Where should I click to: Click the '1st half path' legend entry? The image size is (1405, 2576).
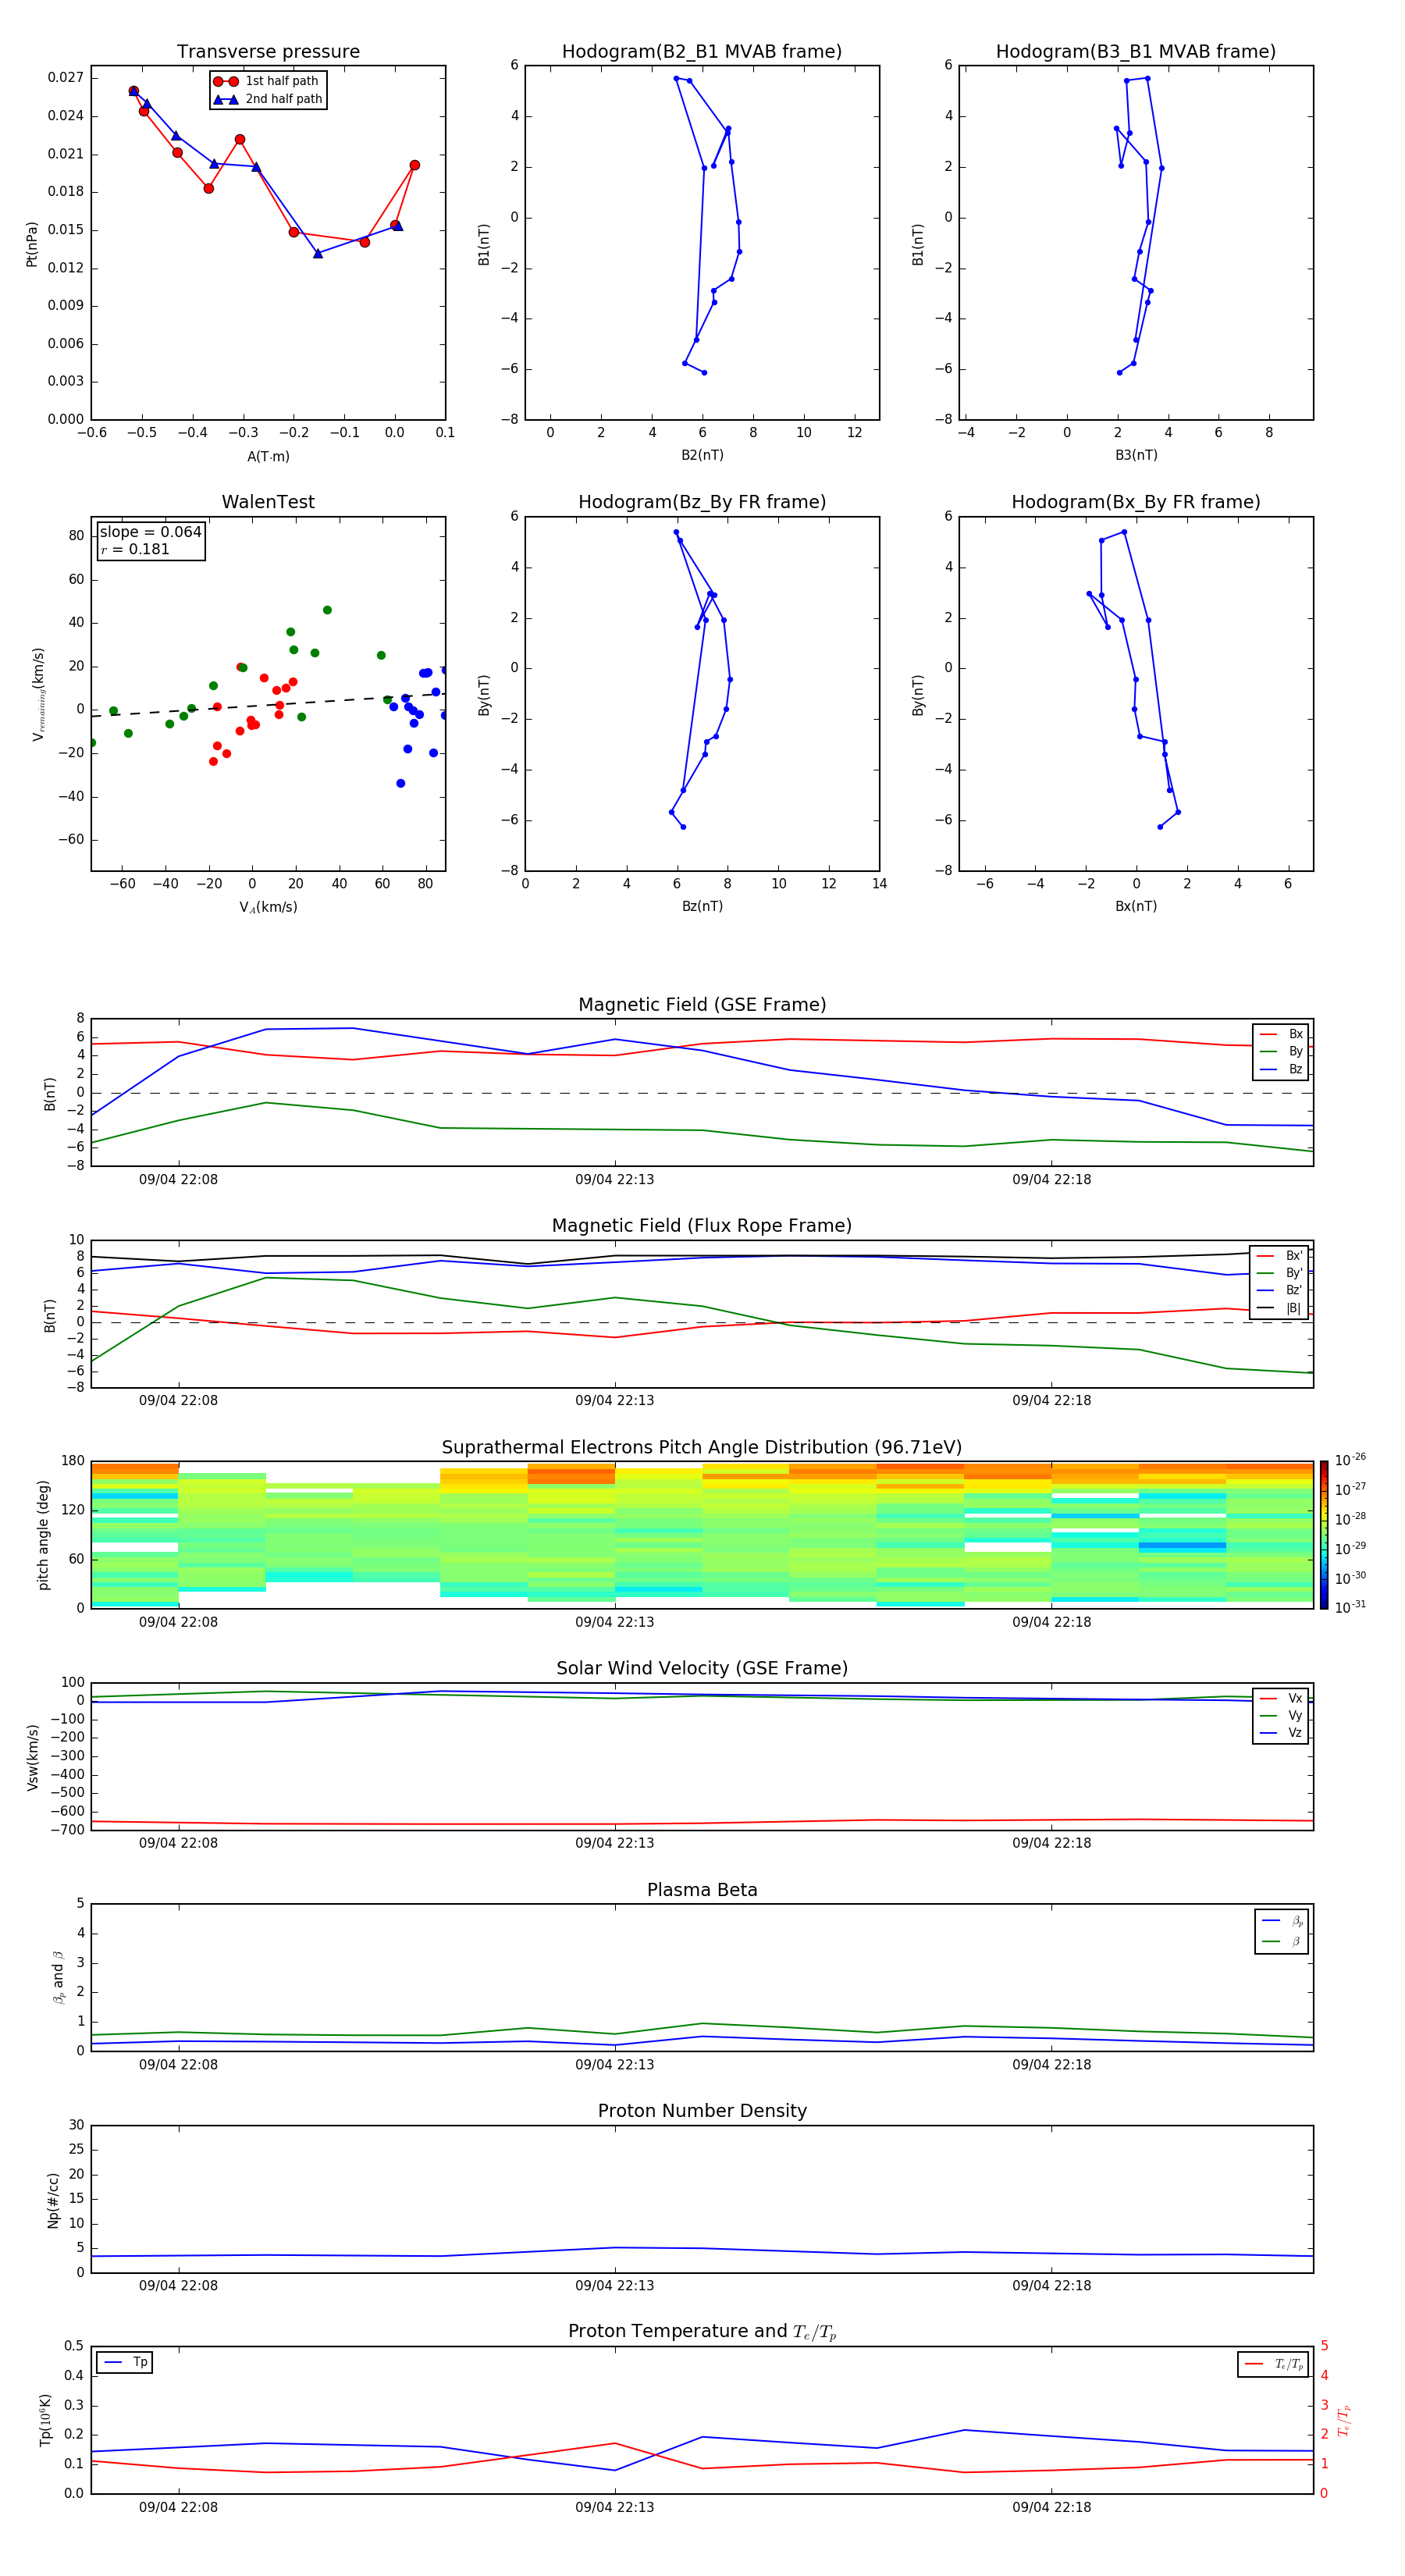(266, 81)
